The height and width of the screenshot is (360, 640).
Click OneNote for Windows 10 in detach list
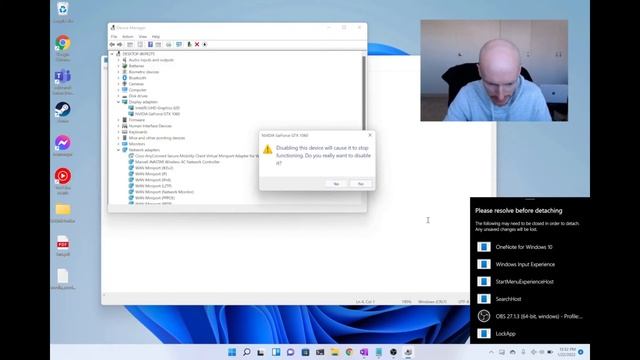point(530,247)
